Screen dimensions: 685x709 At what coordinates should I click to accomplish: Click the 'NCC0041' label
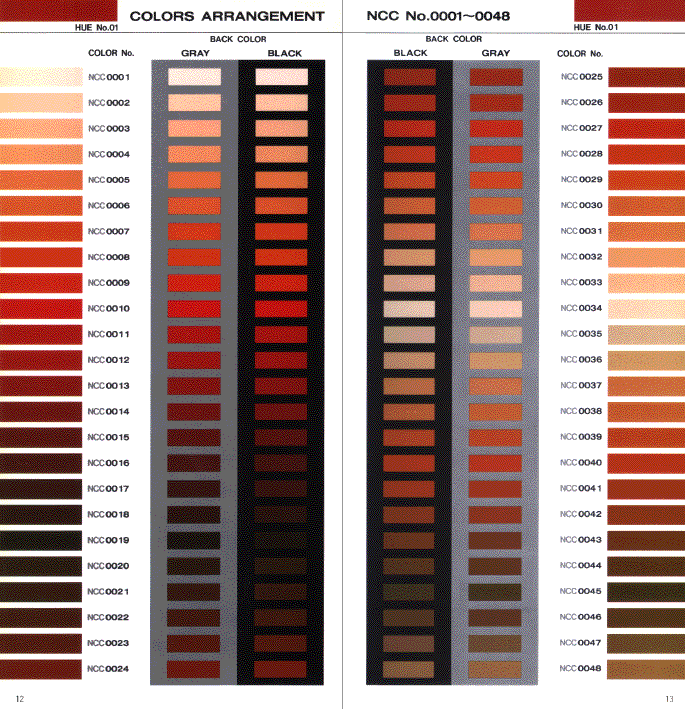click(581, 489)
